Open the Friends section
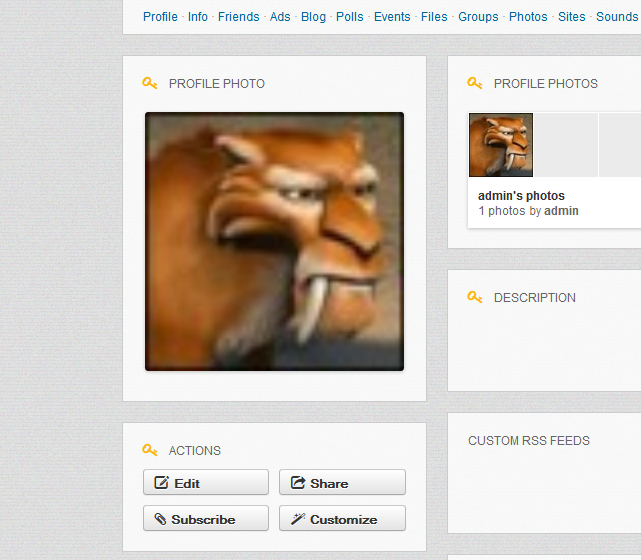 (x=239, y=17)
